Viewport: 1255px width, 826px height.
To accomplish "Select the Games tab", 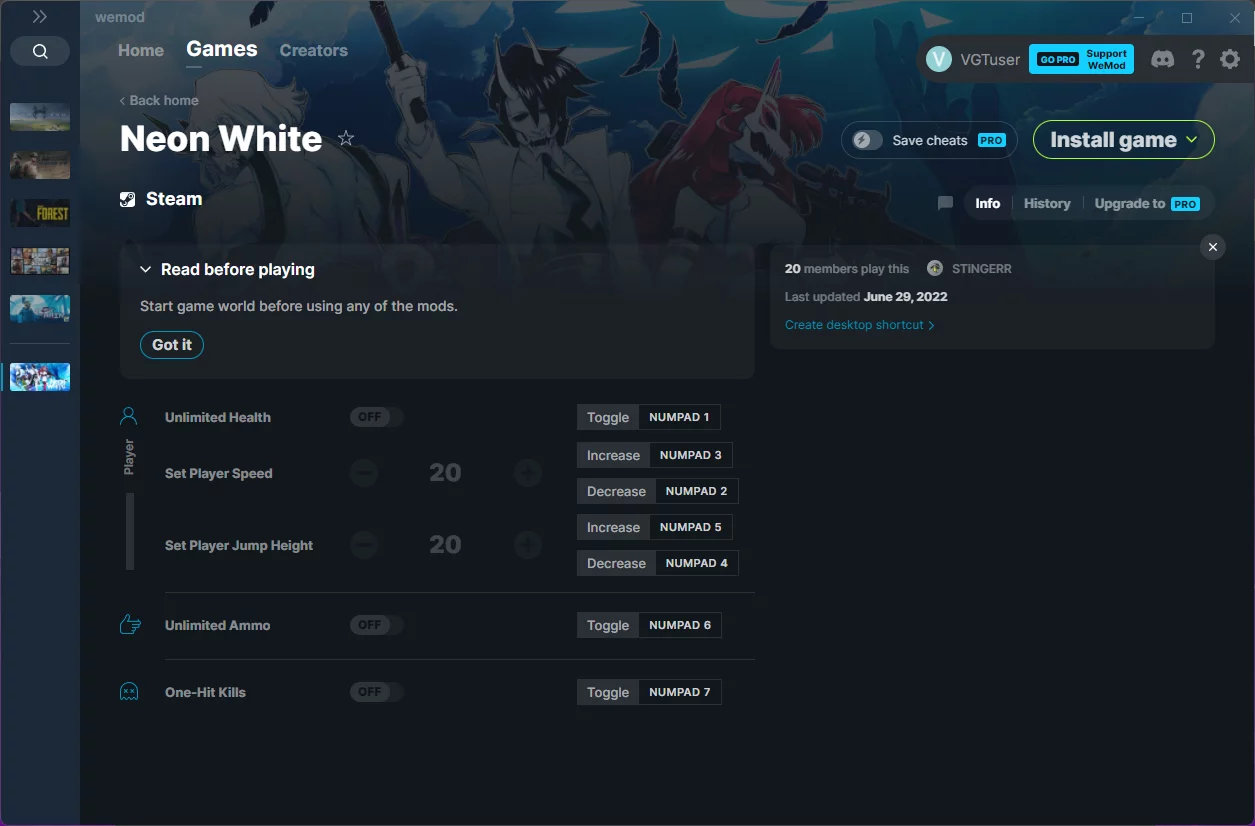I will tap(222, 49).
